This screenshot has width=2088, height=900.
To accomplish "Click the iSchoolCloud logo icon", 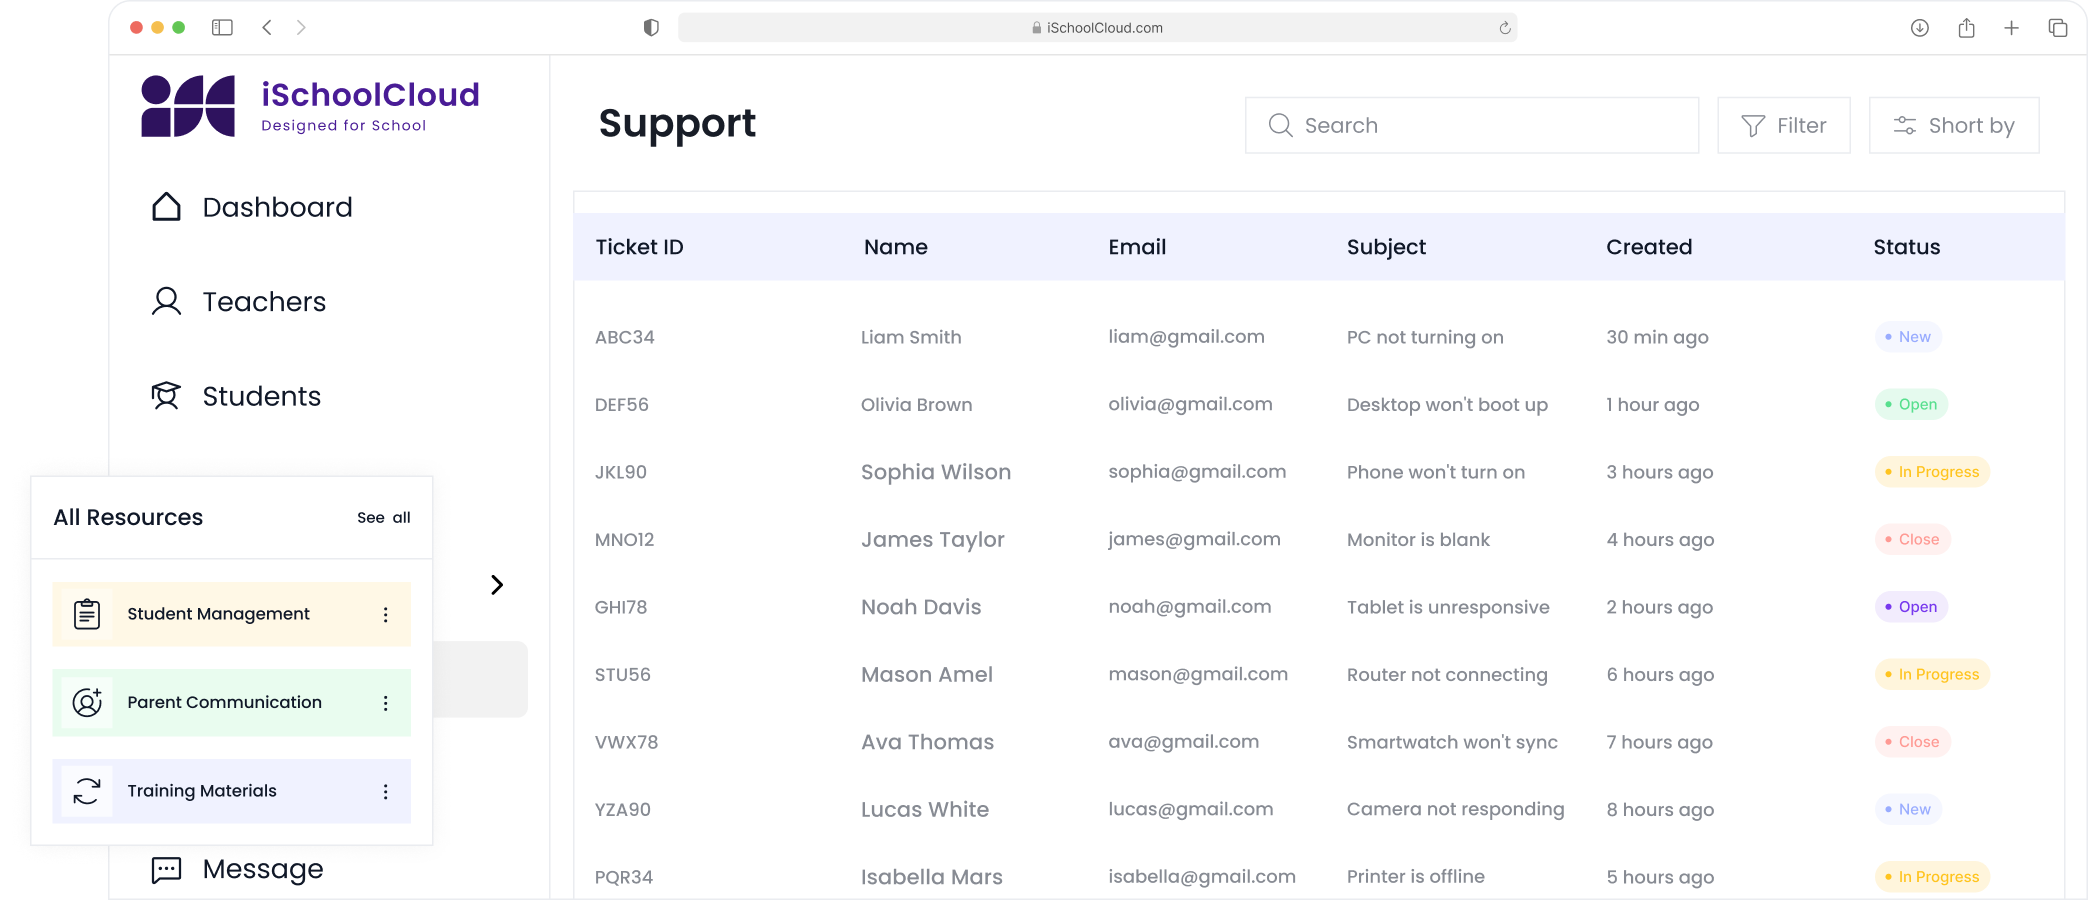I will pos(188,106).
